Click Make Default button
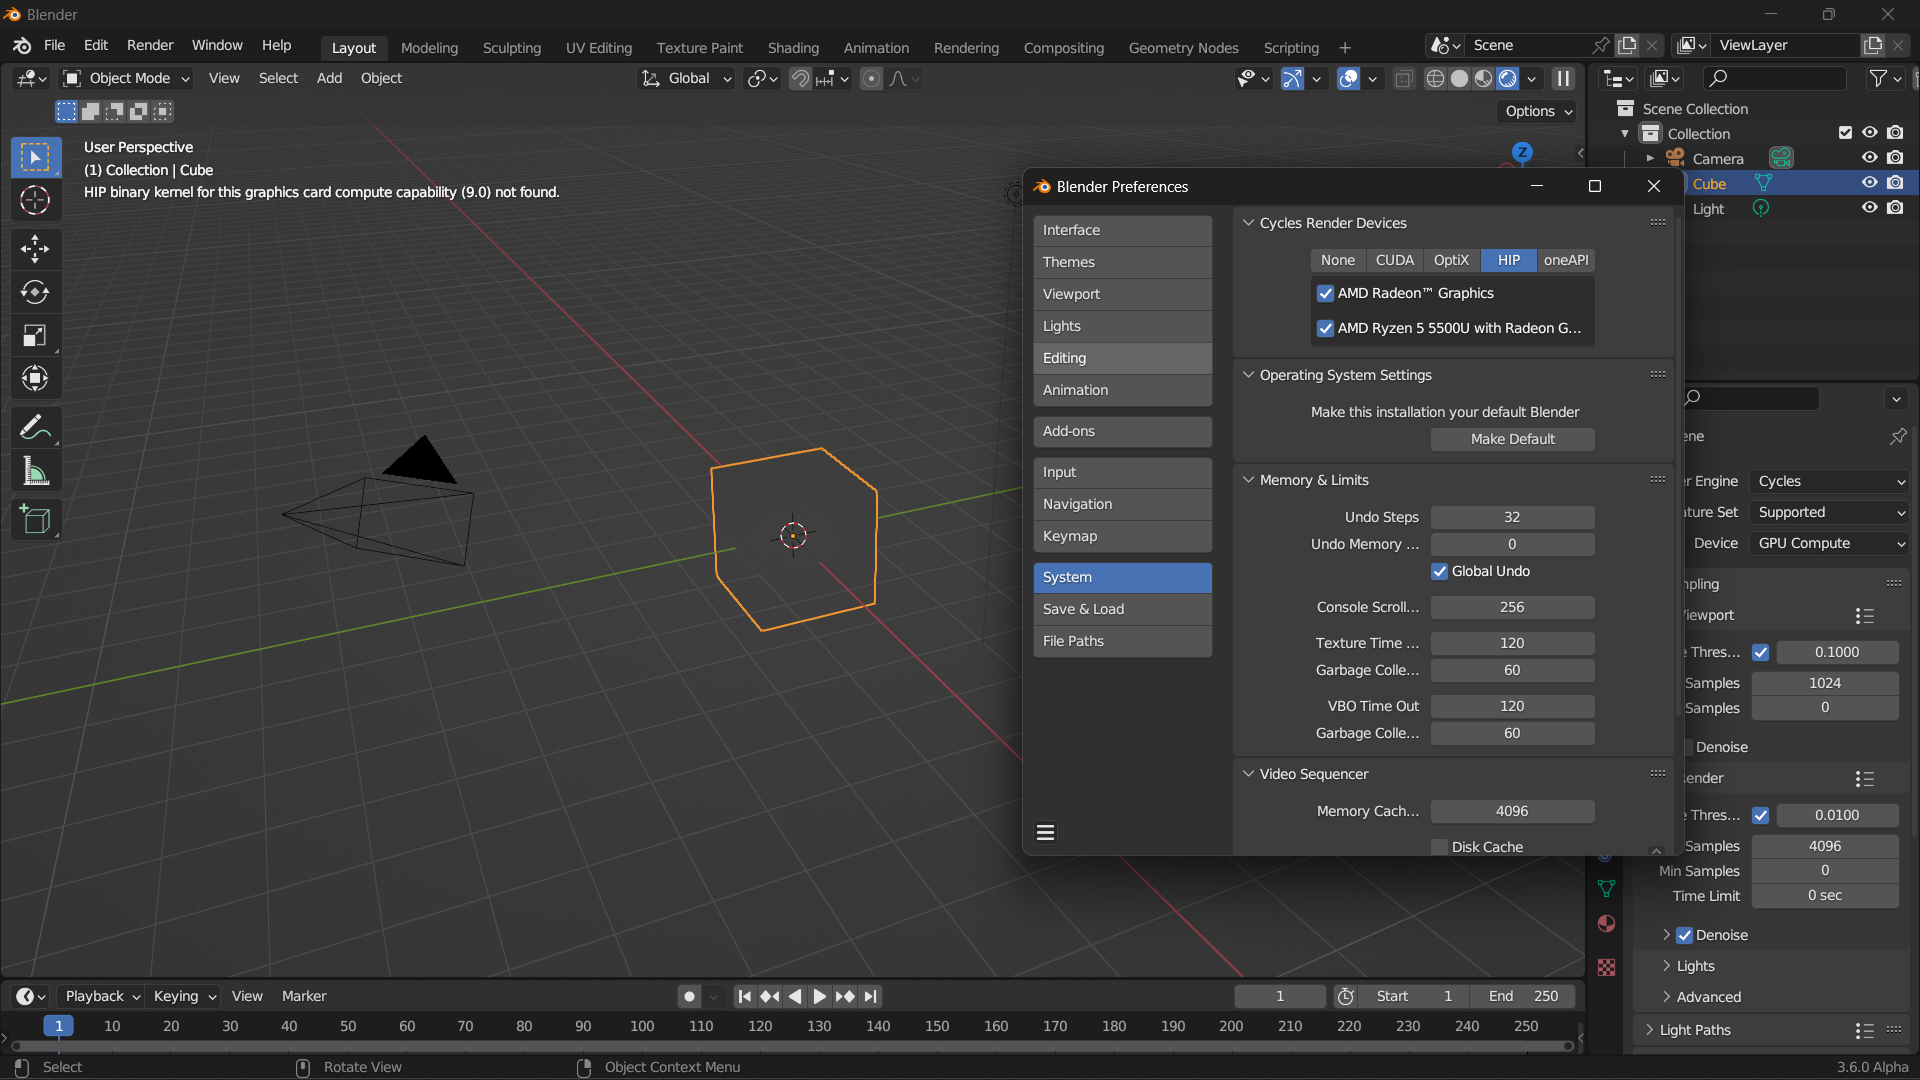The image size is (1920, 1080). pos(1512,439)
